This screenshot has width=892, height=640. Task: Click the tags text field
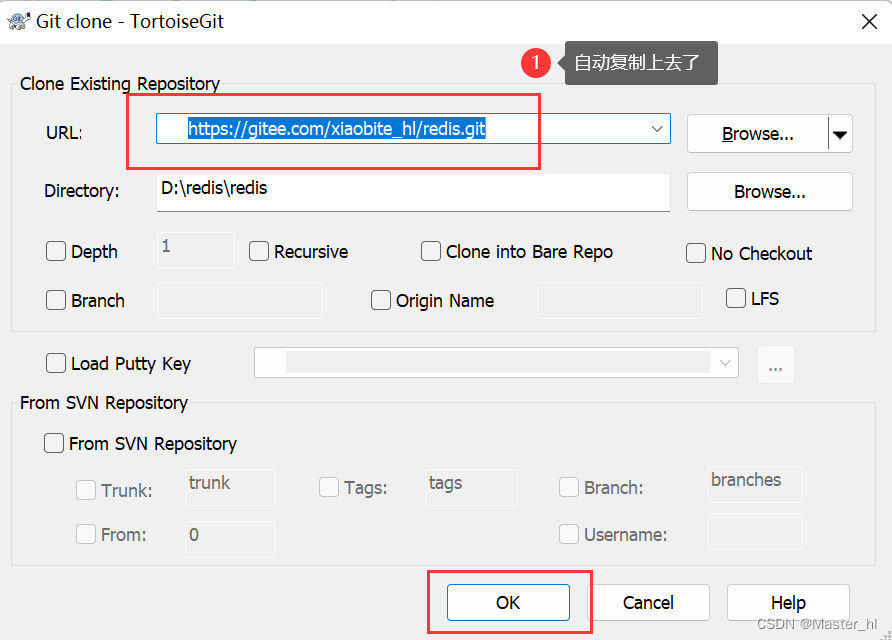[x=471, y=487]
